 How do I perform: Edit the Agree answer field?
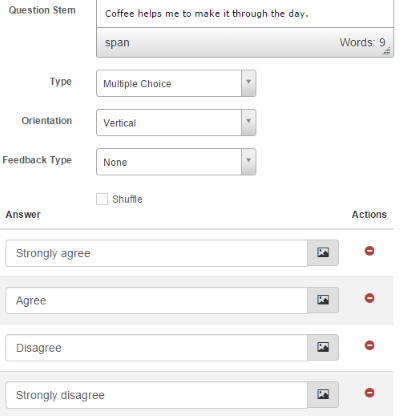click(156, 301)
